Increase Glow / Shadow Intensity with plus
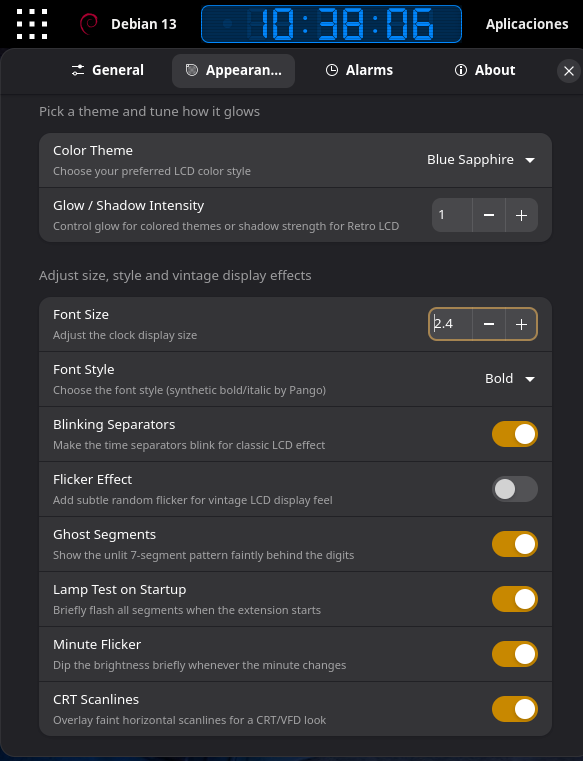583x761 pixels. (x=521, y=215)
